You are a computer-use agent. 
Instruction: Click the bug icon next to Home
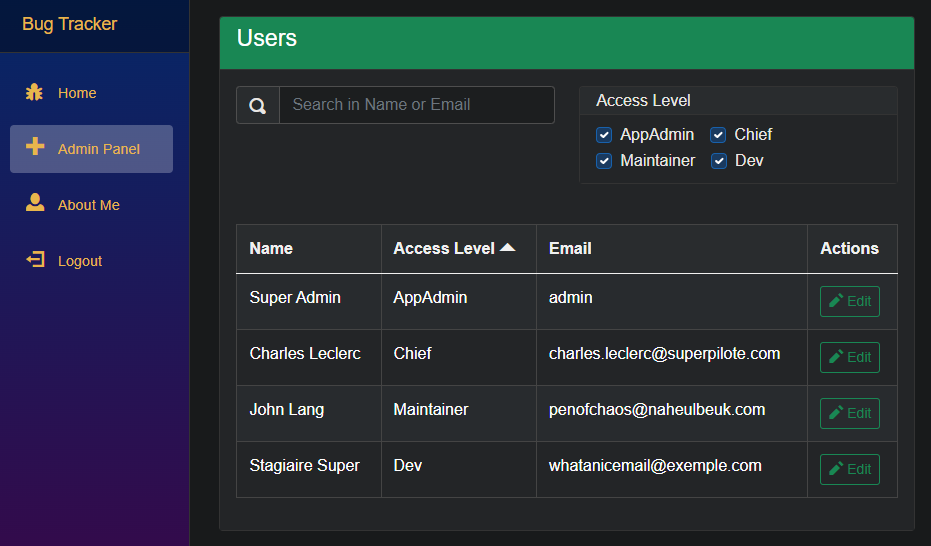[34, 93]
